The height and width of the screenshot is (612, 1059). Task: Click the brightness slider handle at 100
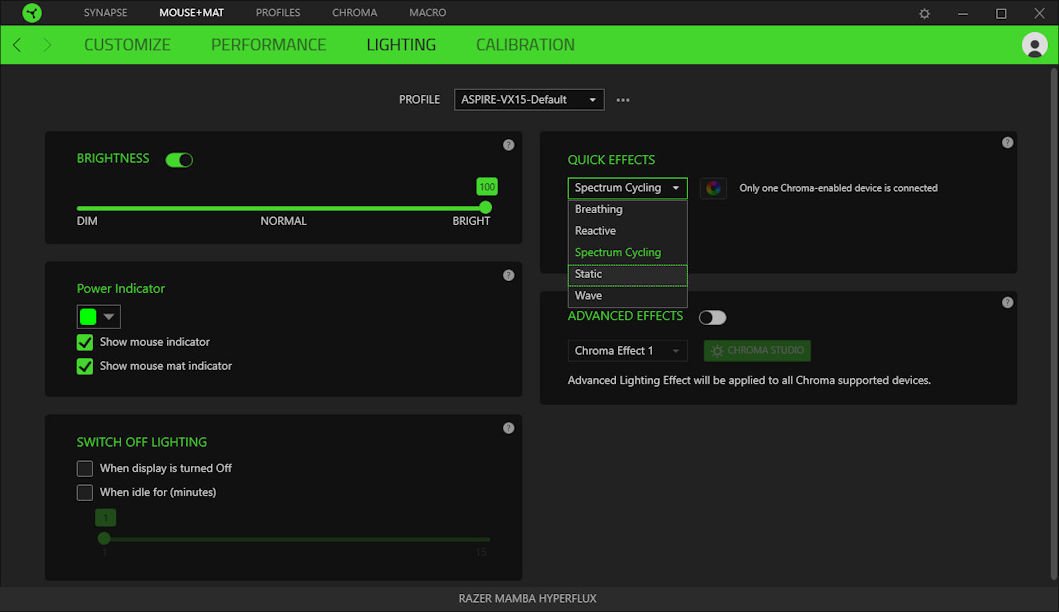[x=485, y=208]
